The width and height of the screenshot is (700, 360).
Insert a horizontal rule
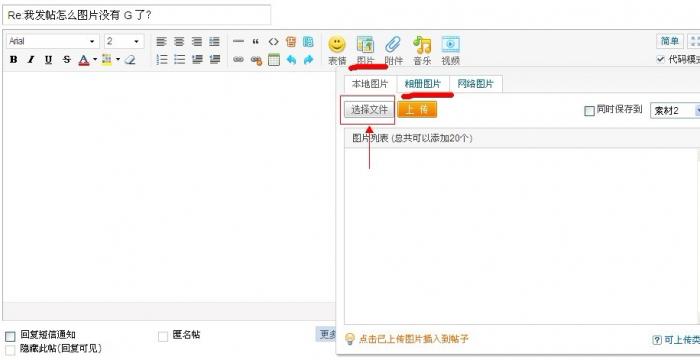(x=238, y=42)
